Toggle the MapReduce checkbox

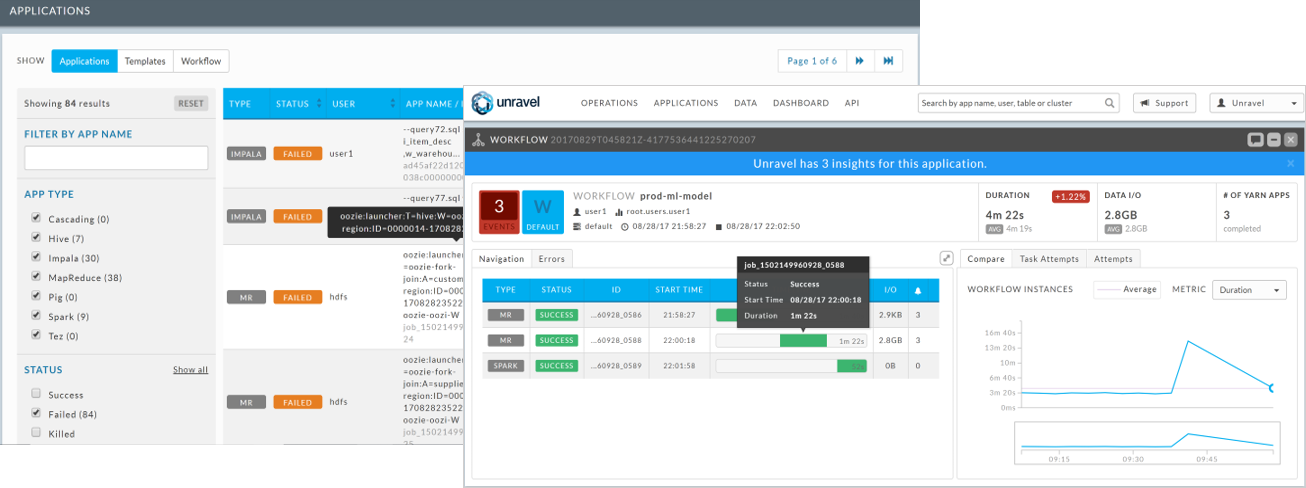tap(37, 277)
